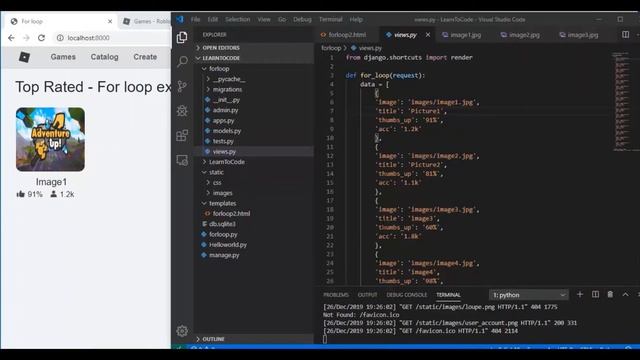This screenshot has width=640, height=360.
Task: Click the VS Code logo icon
Action: [180, 19]
